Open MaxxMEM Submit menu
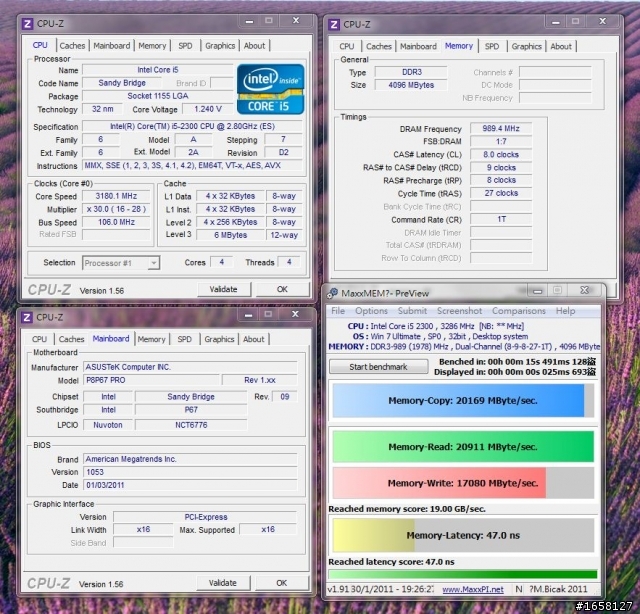The image size is (640, 614). point(412,311)
